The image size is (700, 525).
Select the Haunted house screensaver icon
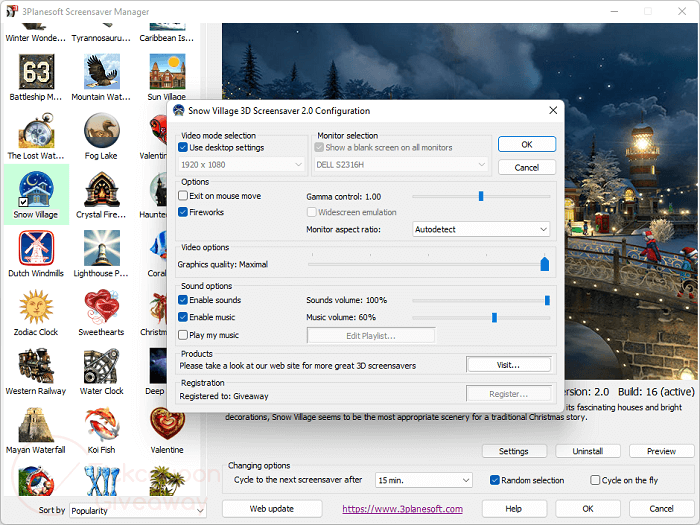click(158, 189)
